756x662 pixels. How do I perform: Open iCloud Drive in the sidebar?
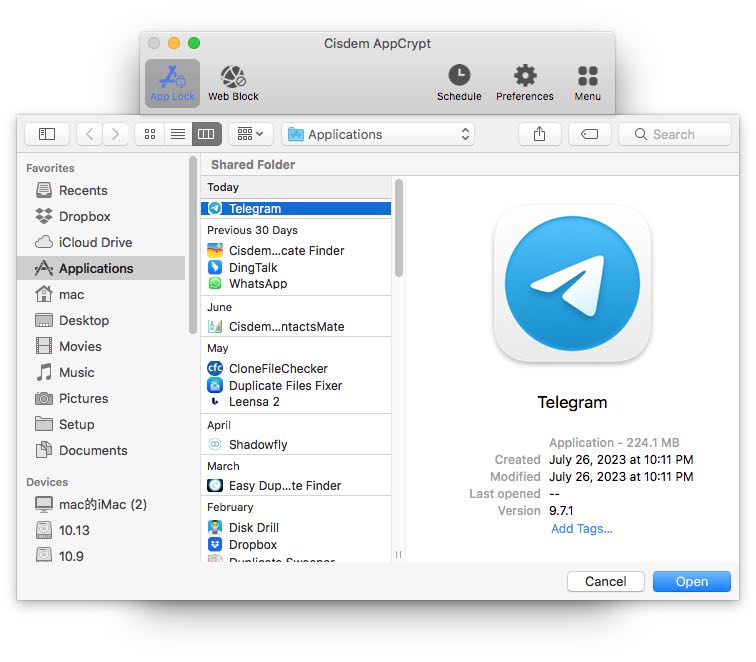pyautogui.click(x=101, y=243)
